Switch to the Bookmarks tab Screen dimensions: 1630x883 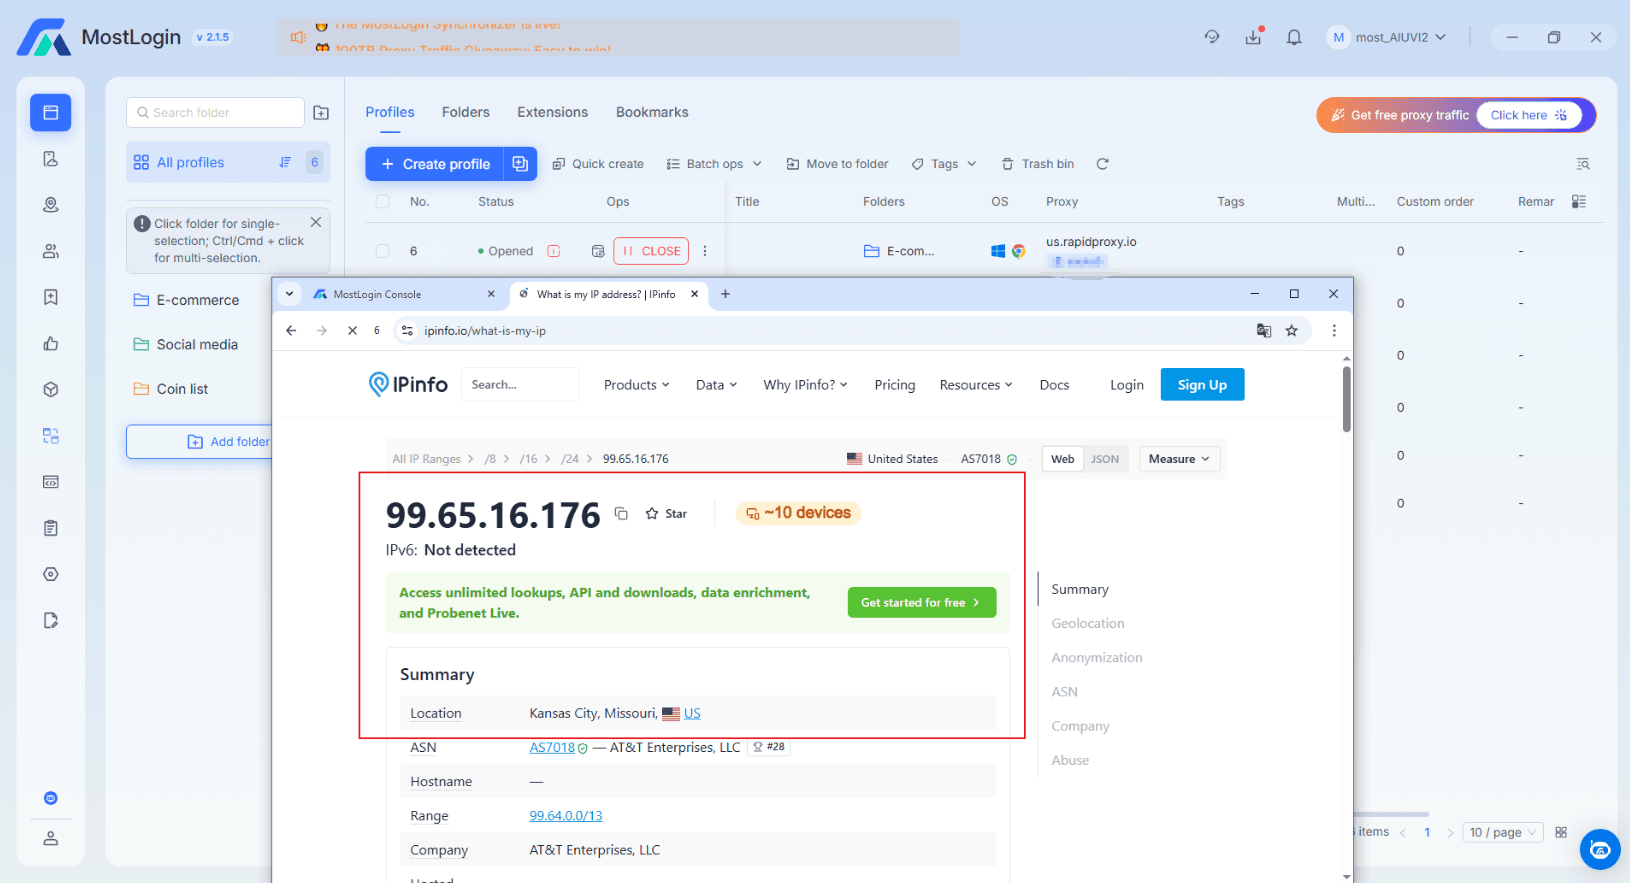coord(652,112)
